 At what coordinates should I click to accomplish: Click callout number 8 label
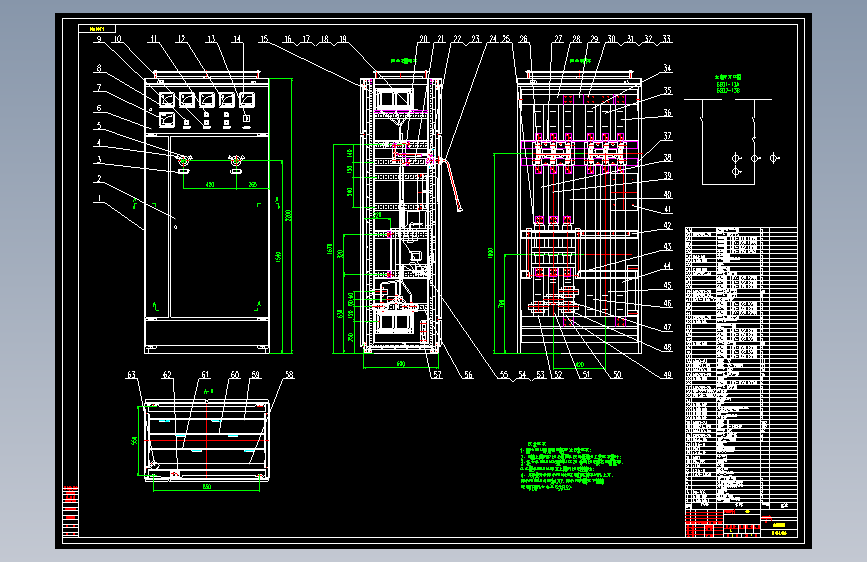[x=99, y=68]
